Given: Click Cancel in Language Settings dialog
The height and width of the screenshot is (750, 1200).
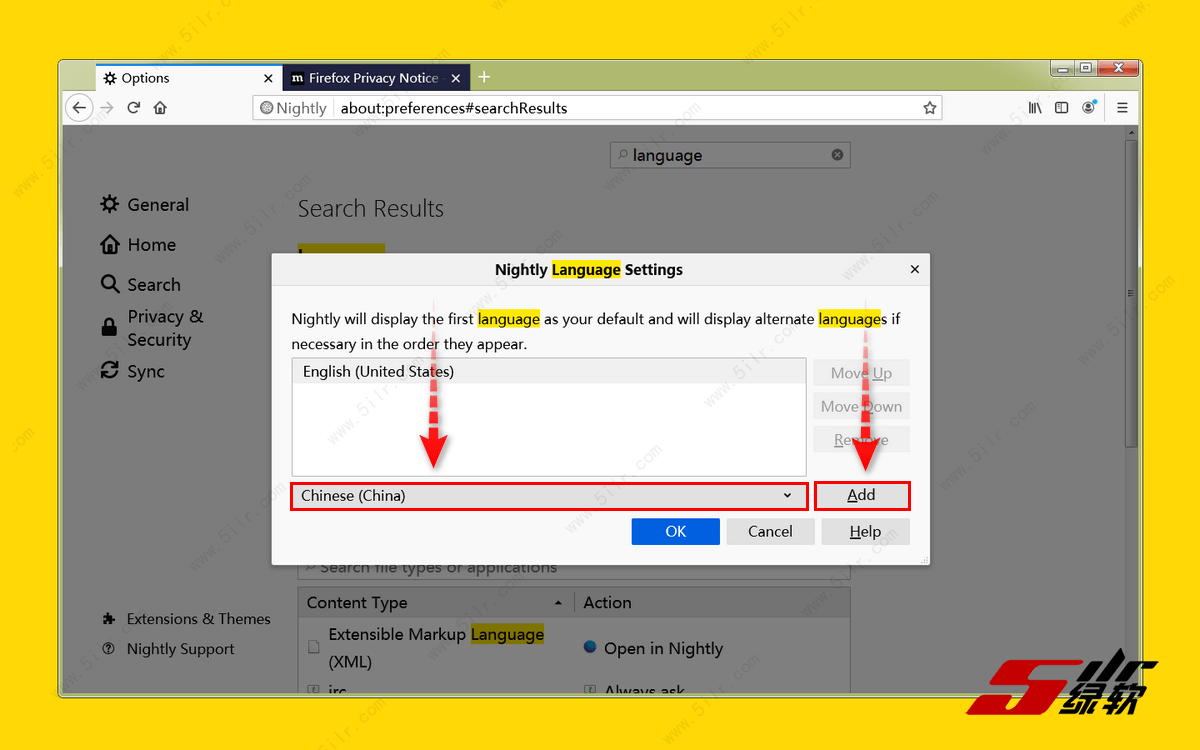Looking at the screenshot, I should pos(769,532).
